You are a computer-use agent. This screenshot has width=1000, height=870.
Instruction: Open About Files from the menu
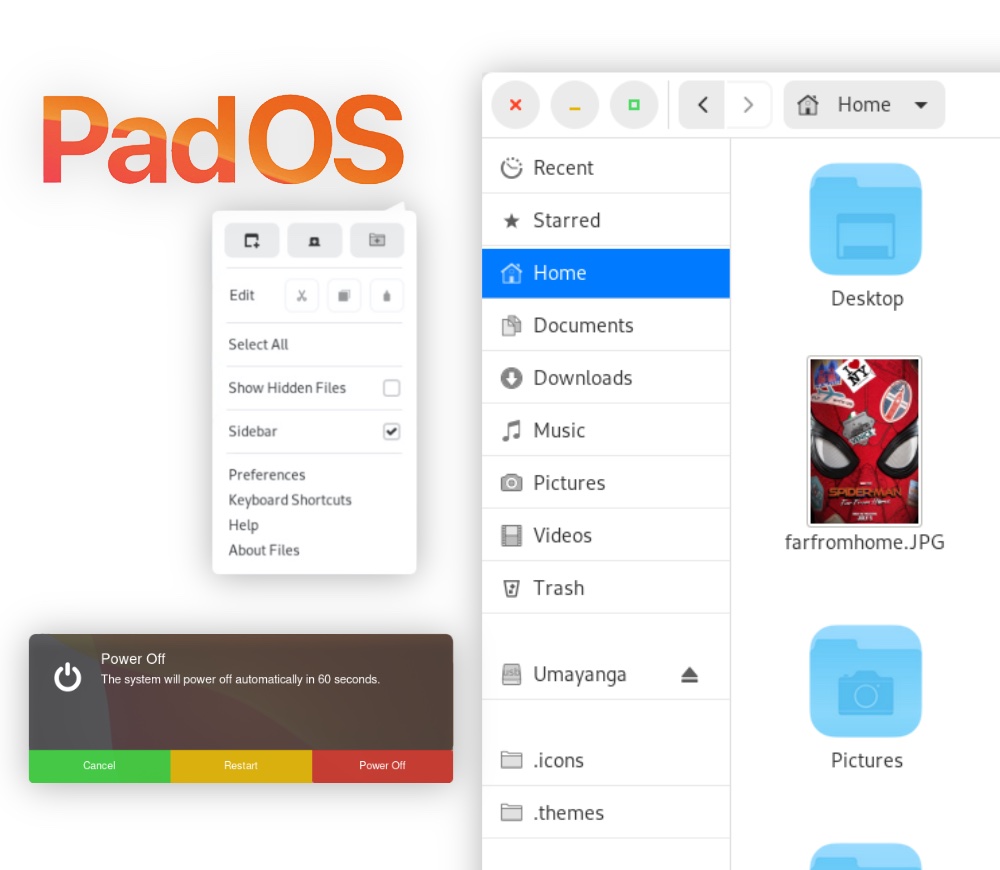coord(264,550)
